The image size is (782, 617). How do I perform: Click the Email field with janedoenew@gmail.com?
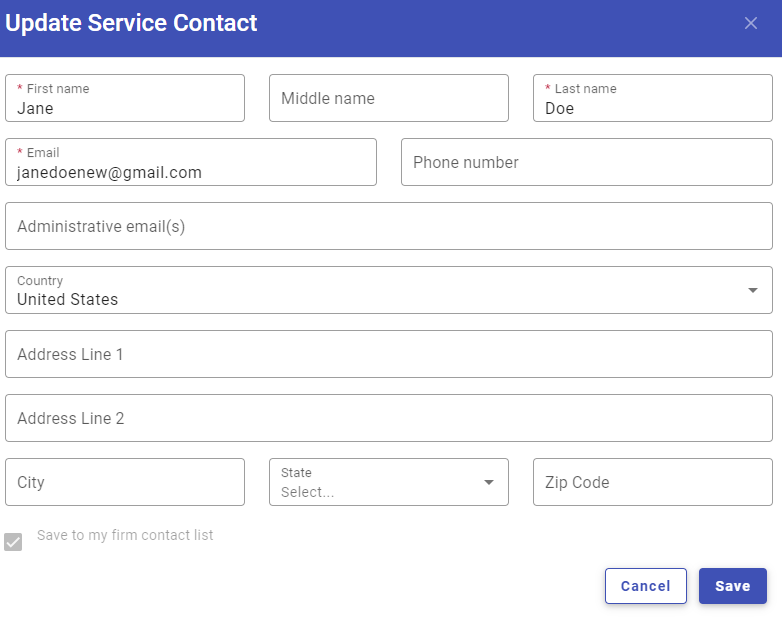coord(191,162)
